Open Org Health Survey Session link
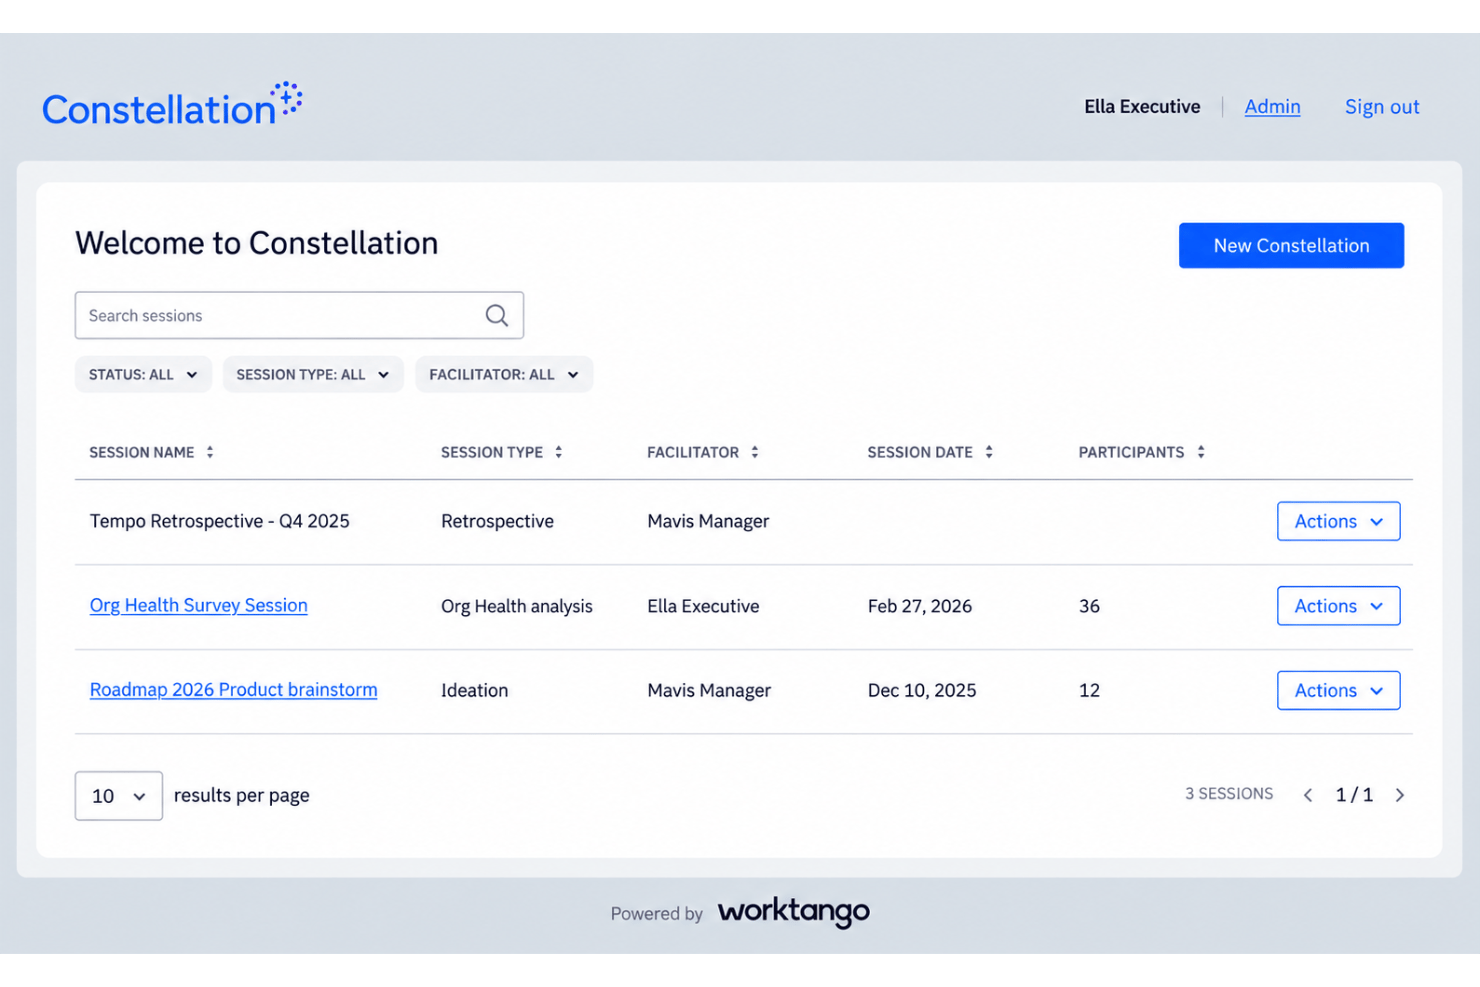 (199, 605)
